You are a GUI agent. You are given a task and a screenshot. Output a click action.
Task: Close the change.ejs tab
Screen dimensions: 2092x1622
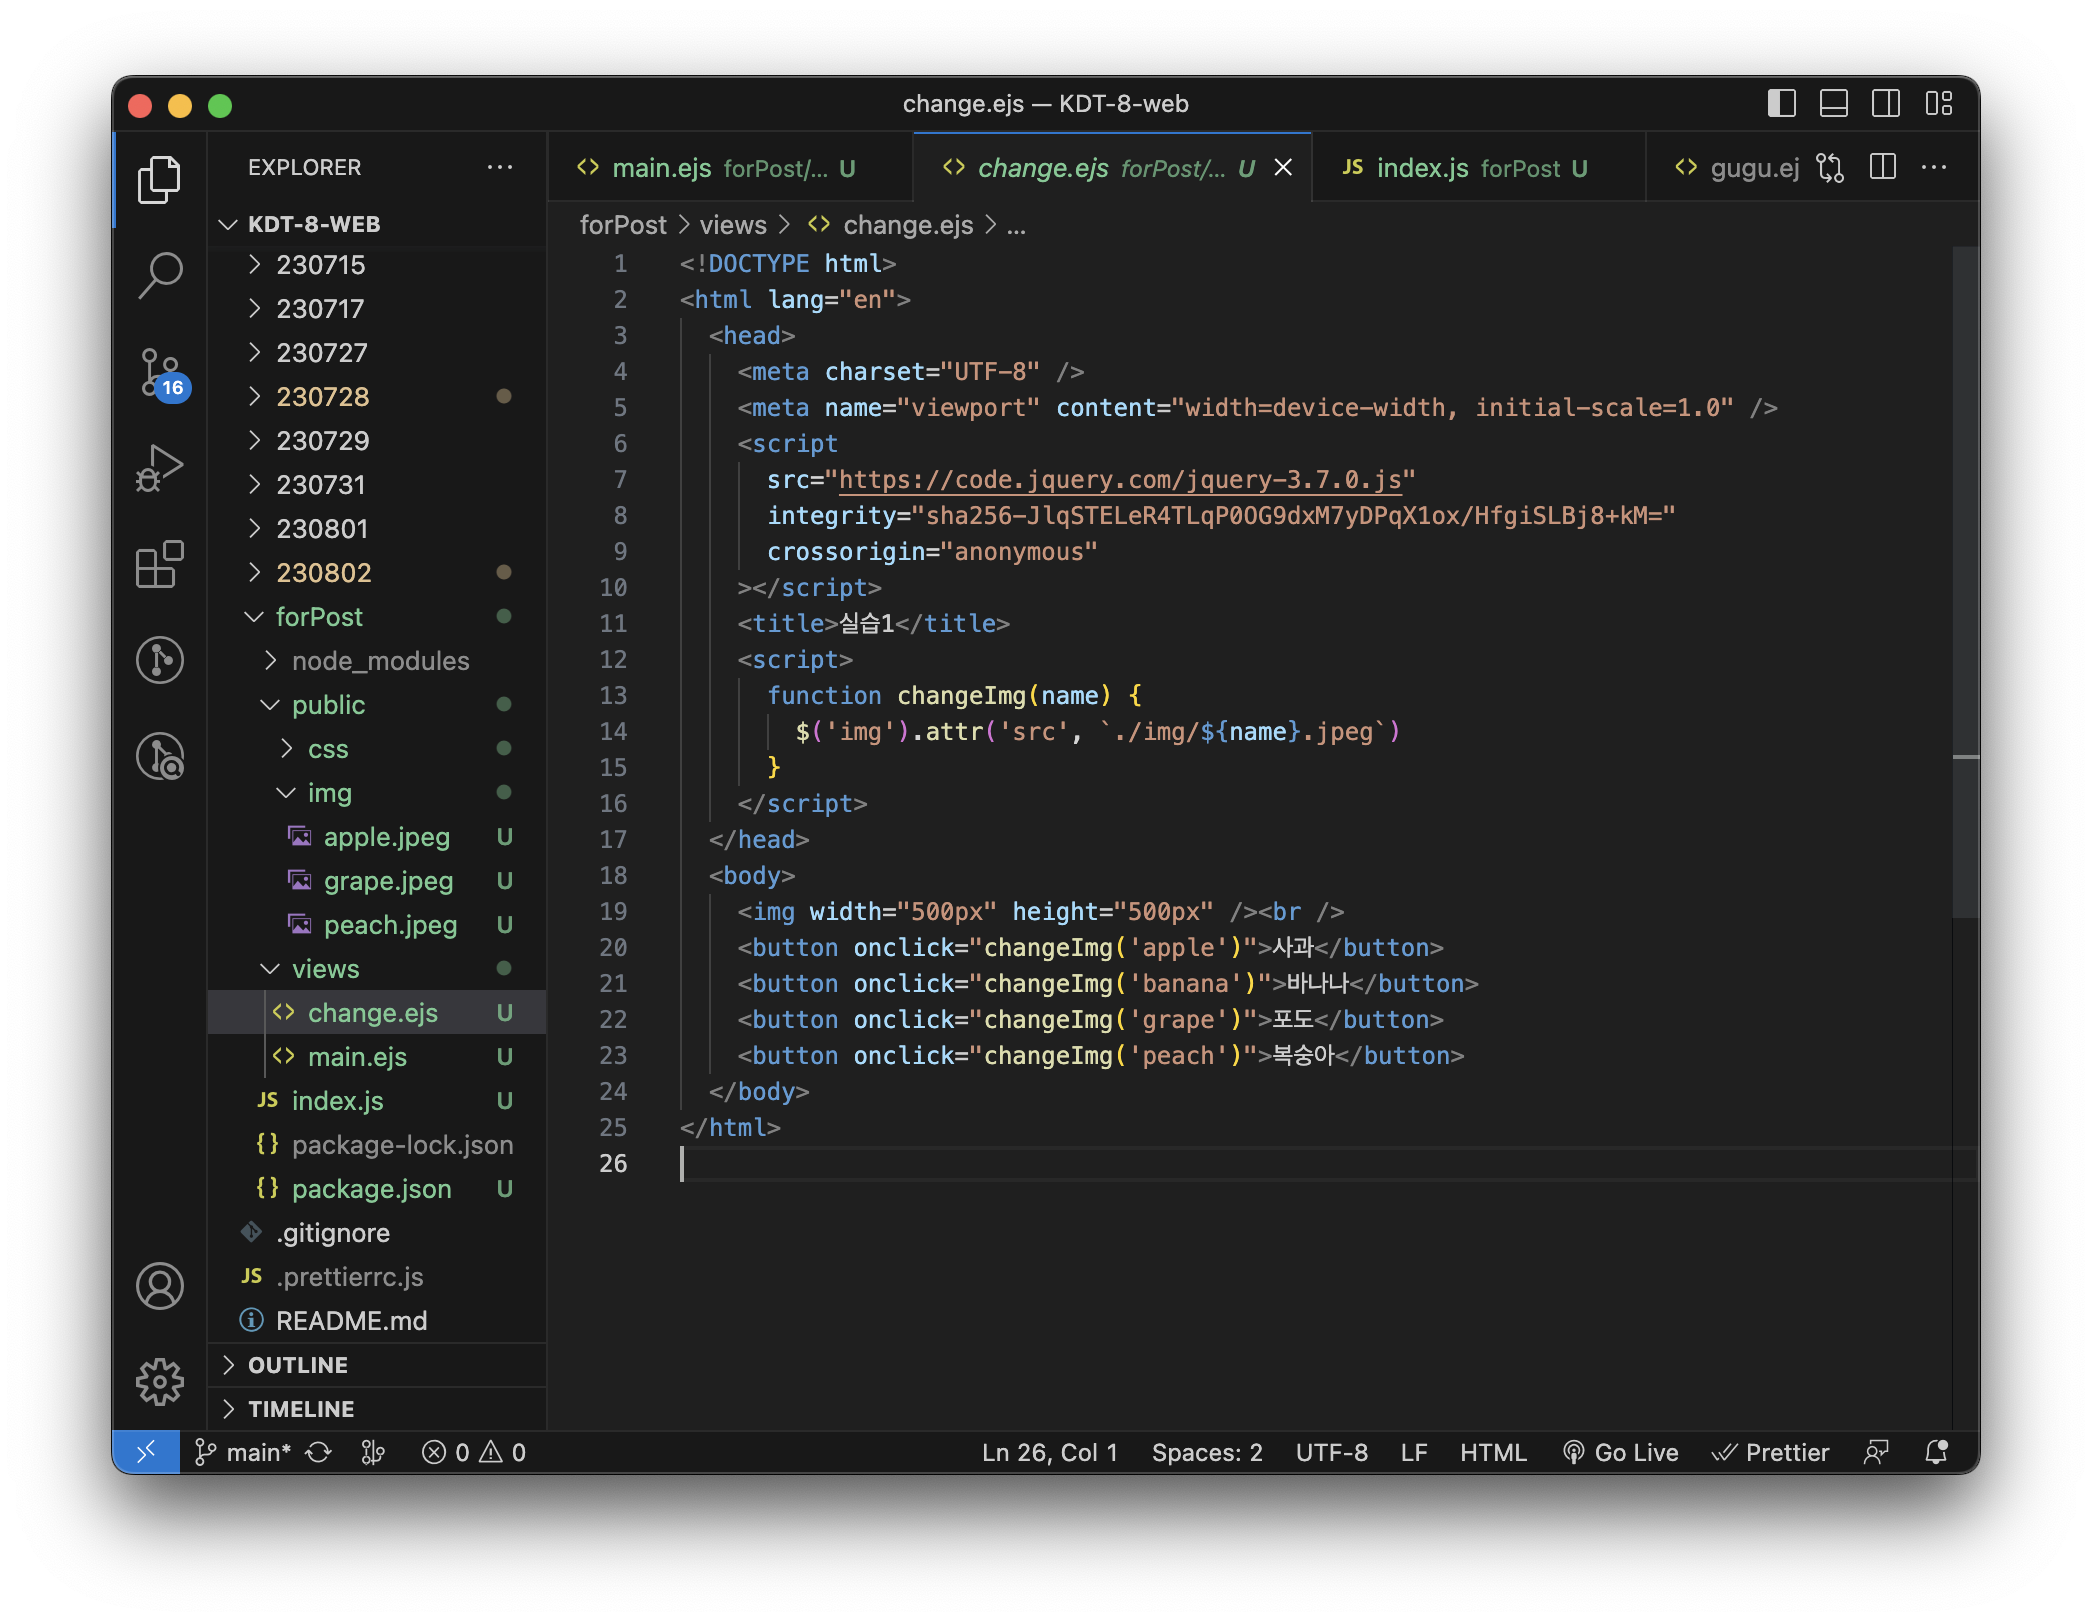1283,168
